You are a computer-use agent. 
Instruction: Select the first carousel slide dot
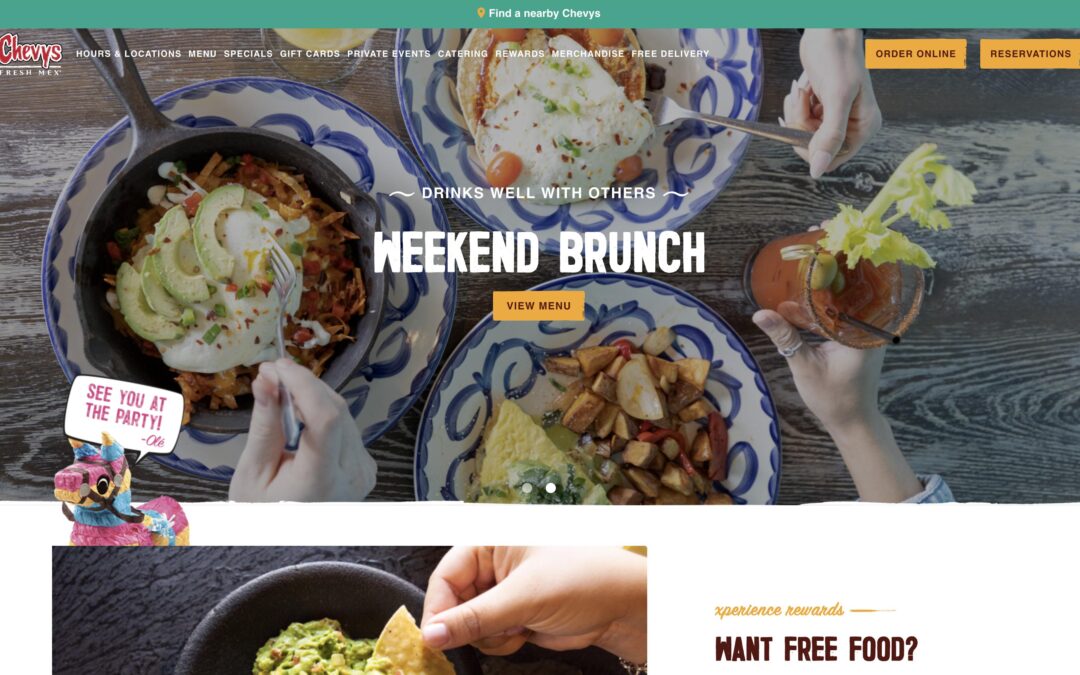coord(527,488)
